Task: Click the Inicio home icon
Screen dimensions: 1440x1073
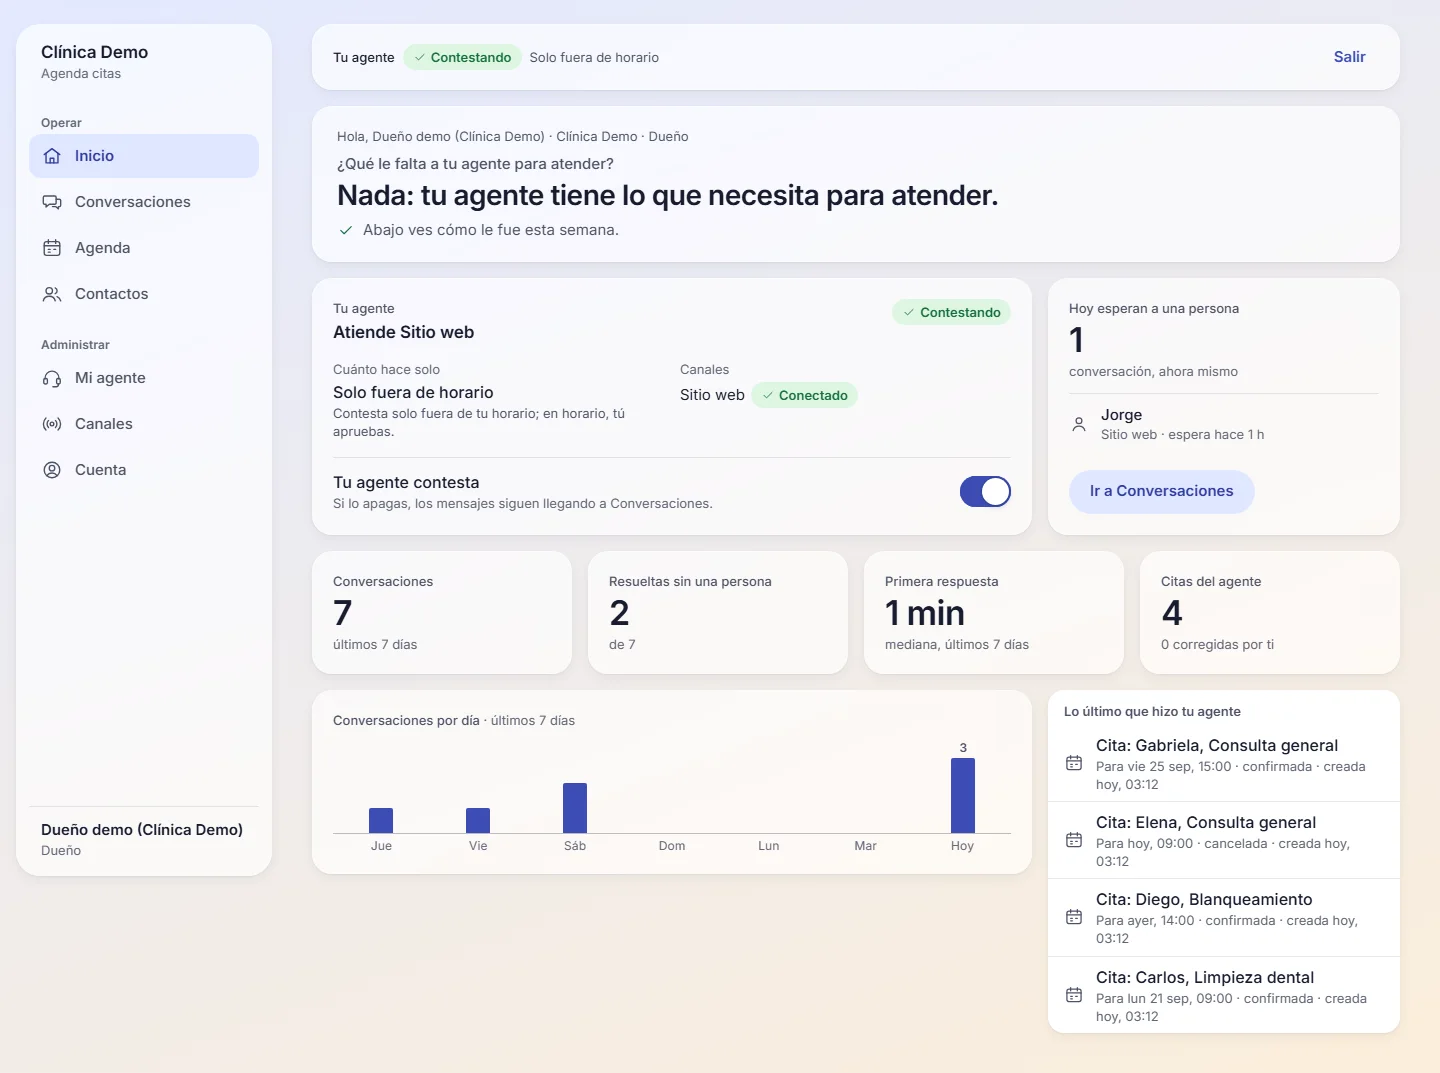Action: click(x=52, y=156)
